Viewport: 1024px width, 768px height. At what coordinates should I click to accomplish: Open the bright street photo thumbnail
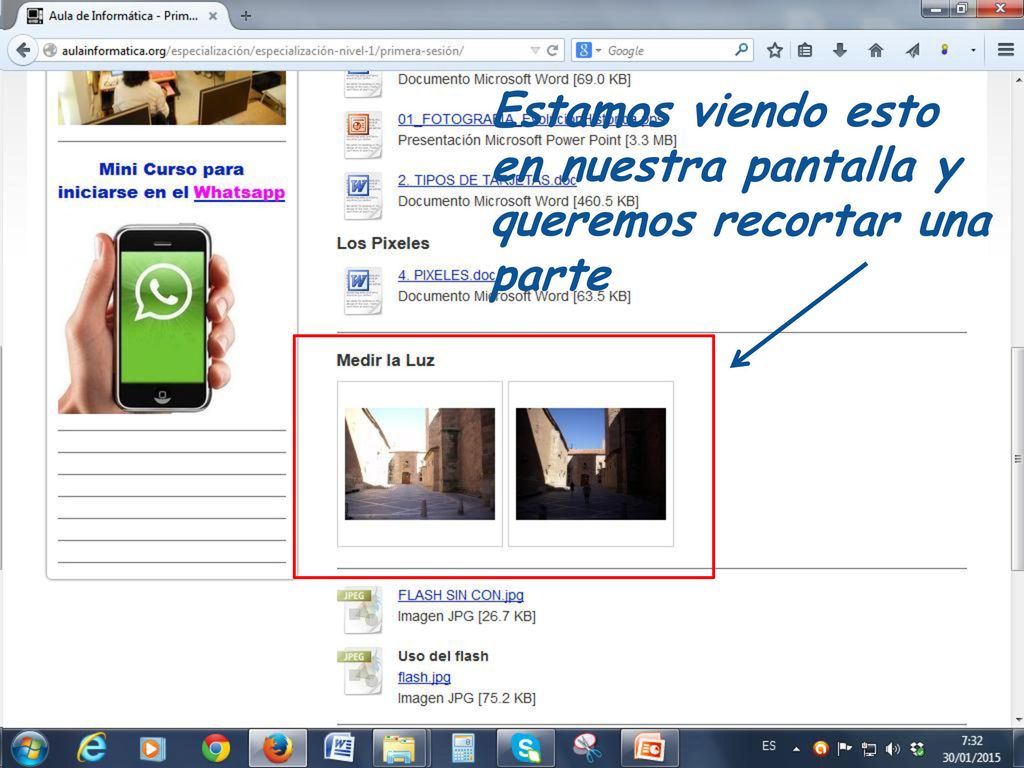point(420,464)
